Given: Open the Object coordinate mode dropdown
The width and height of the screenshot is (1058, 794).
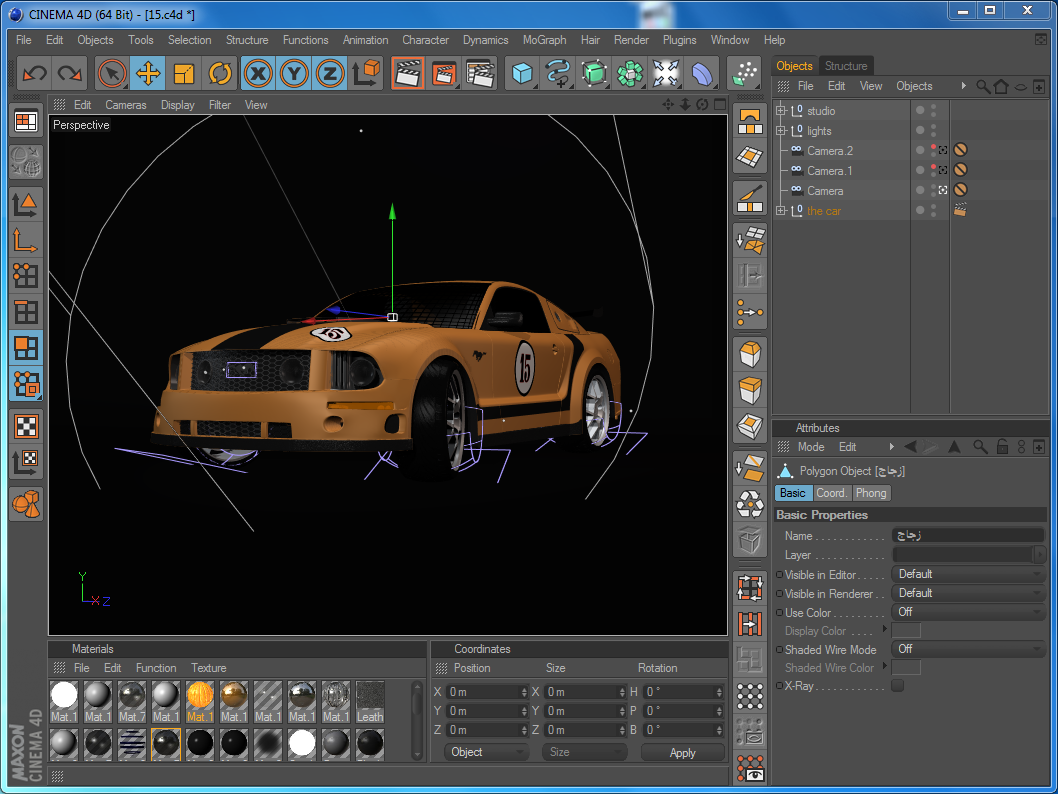Looking at the screenshot, I should coord(485,752).
